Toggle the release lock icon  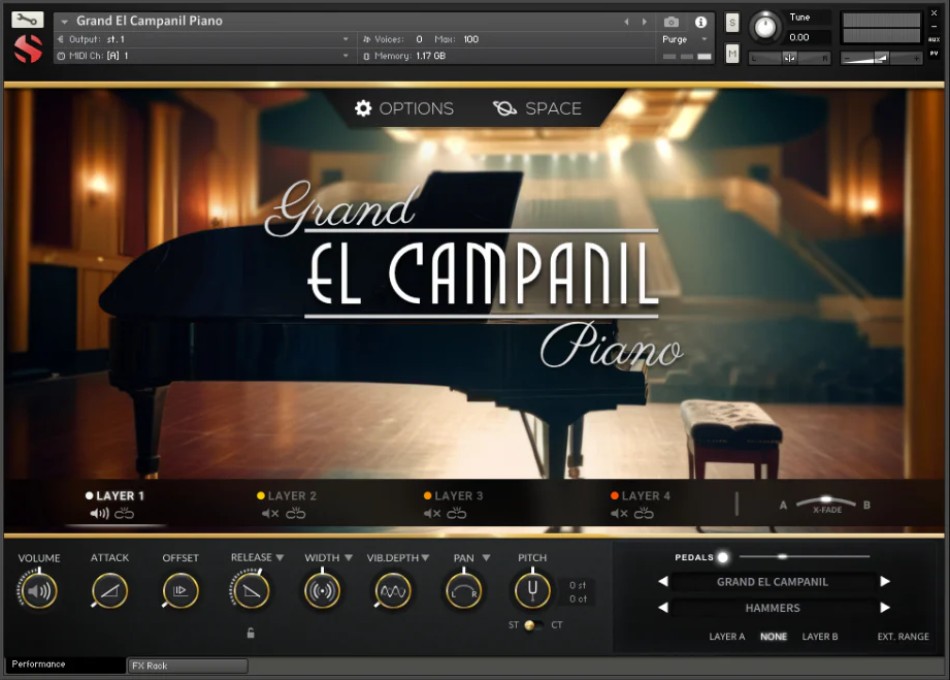click(x=250, y=633)
